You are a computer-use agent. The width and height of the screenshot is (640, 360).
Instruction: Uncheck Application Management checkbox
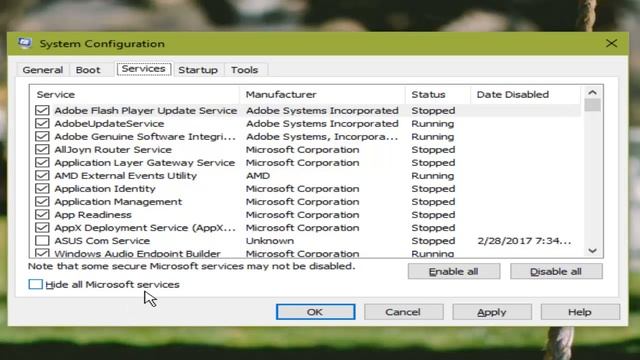click(42, 202)
